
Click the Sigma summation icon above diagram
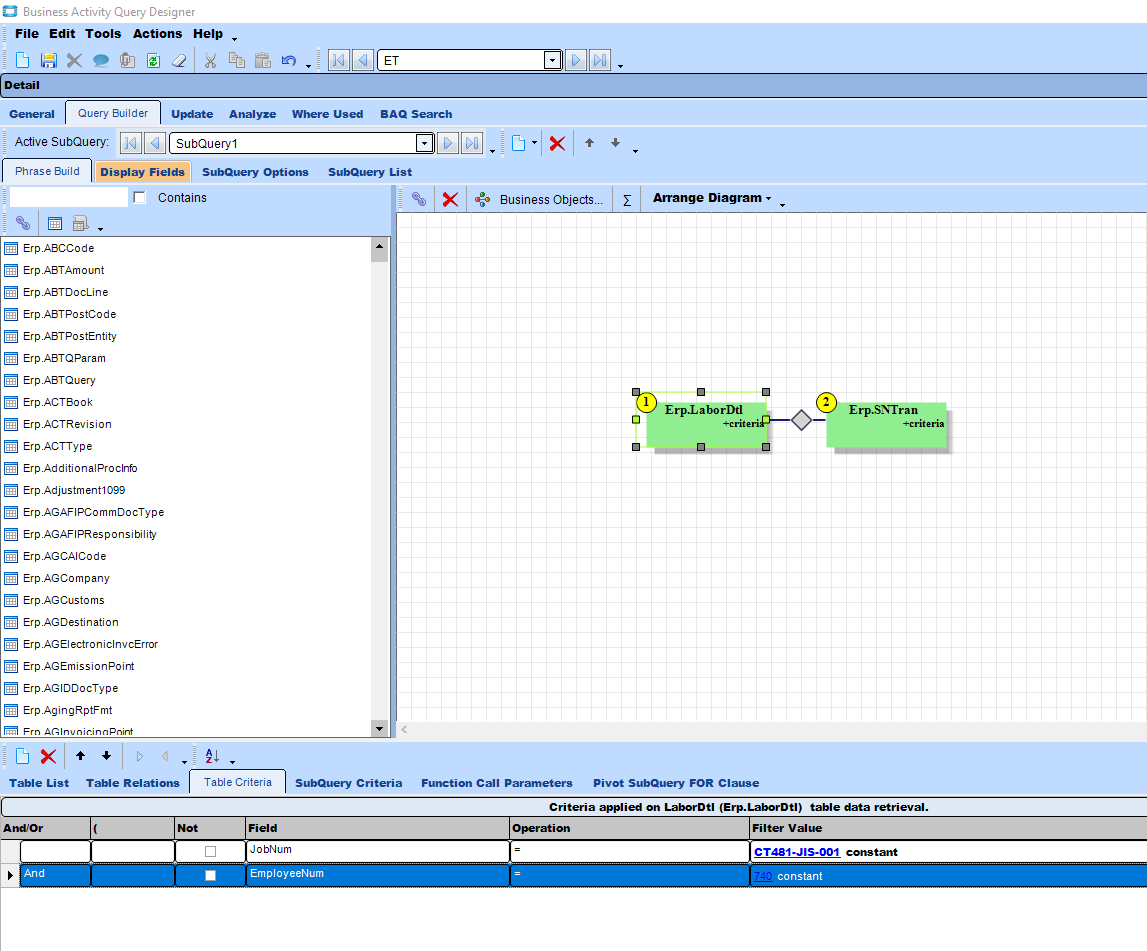click(x=627, y=199)
